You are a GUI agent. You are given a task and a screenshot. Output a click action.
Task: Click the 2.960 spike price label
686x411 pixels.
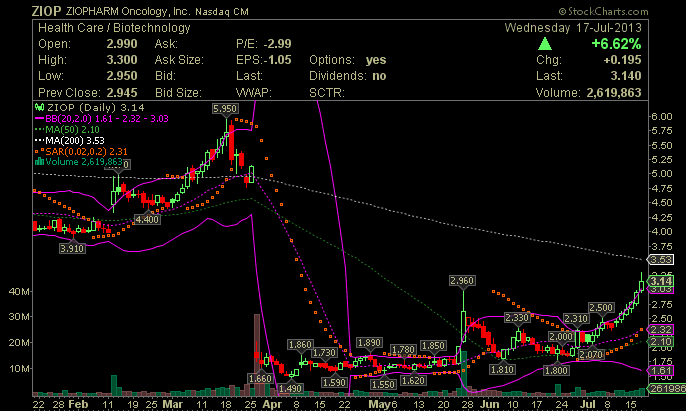(x=462, y=281)
